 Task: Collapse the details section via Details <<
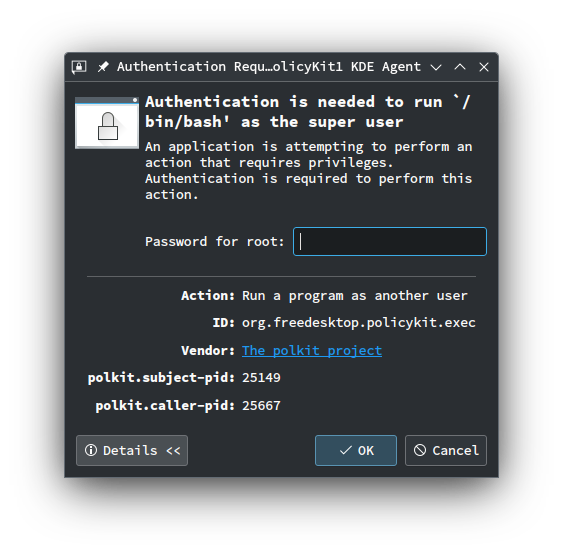click(x=132, y=450)
